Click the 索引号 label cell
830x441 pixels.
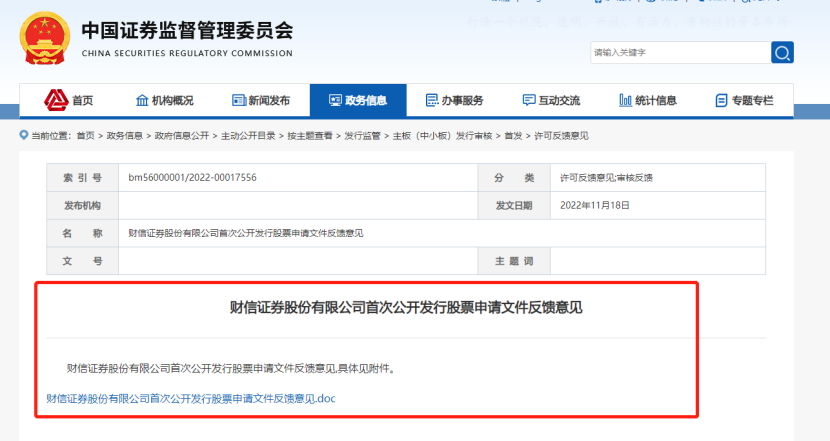83,178
